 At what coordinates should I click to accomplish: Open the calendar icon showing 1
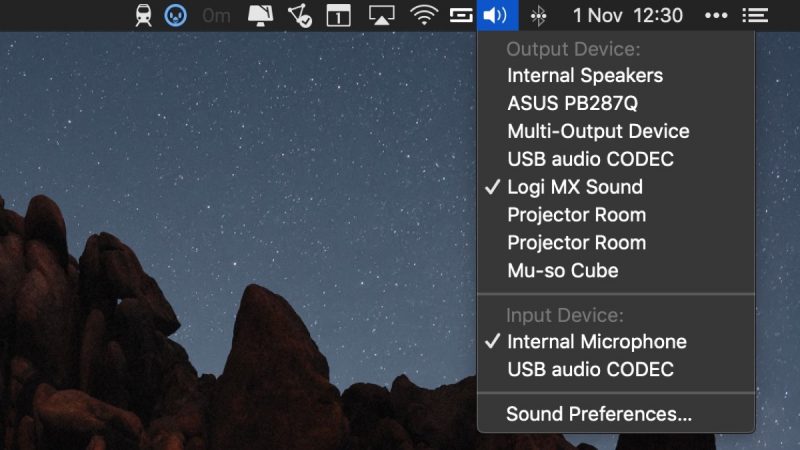[x=338, y=15]
